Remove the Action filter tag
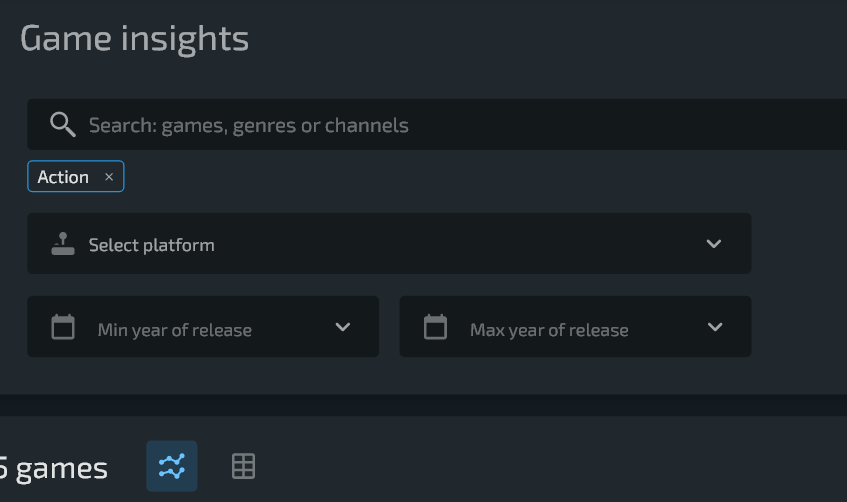Screen dimensions: 847x502 click(x=109, y=177)
